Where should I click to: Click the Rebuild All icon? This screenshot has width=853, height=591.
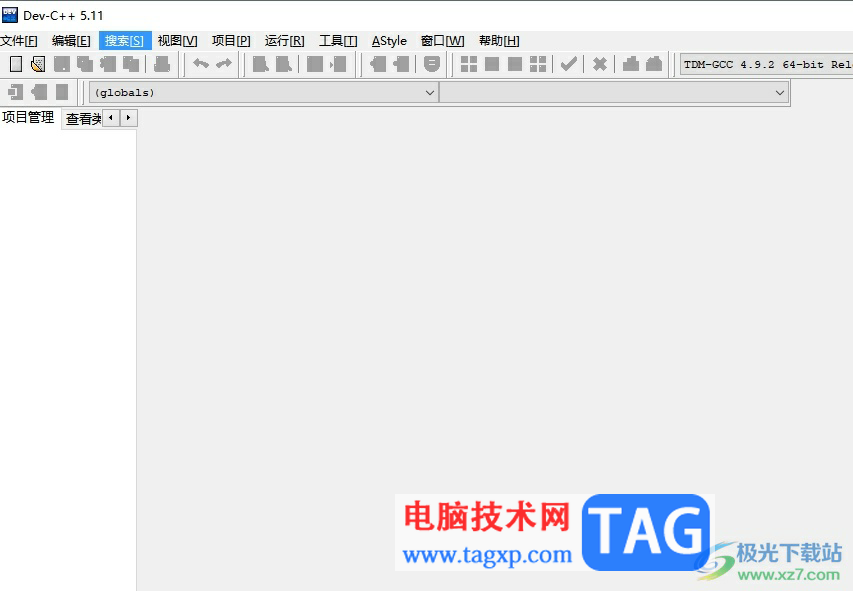pyautogui.click(x=537, y=64)
